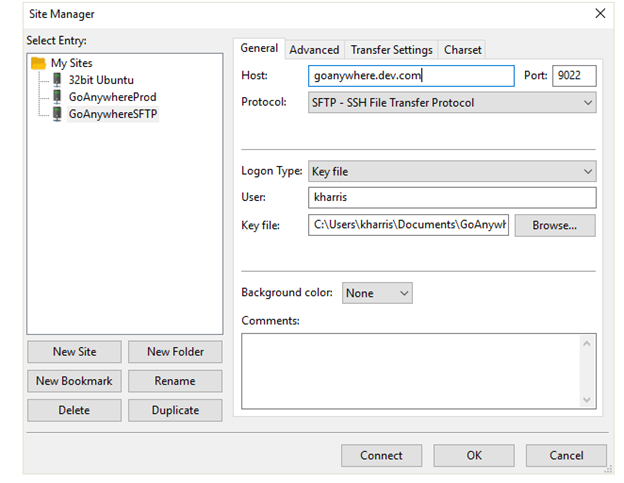Duplicate the selected site entry
Viewport: 624px width, 483px height.
point(175,410)
